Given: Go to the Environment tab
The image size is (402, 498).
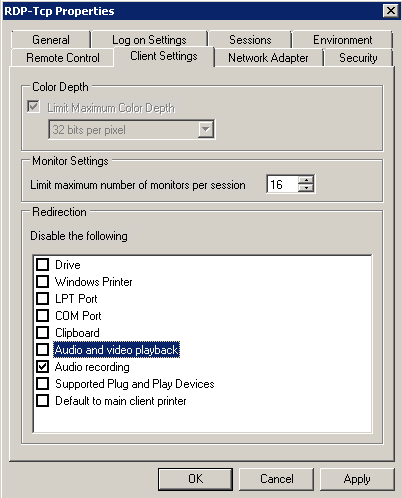Looking at the screenshot, I should [342, 40].
